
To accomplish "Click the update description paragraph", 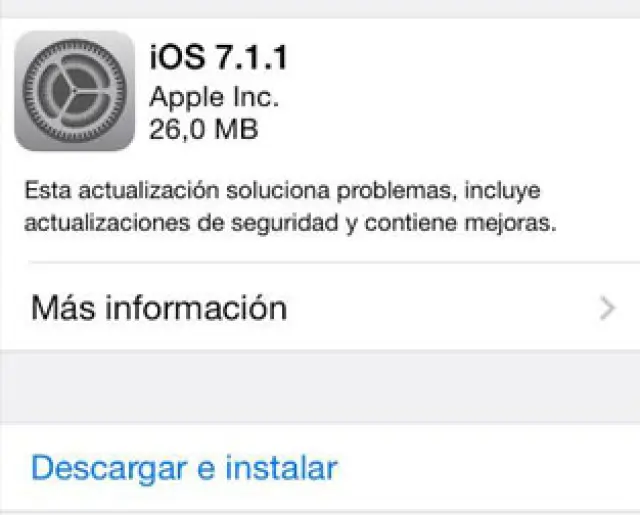I will [x=291, y=206].
